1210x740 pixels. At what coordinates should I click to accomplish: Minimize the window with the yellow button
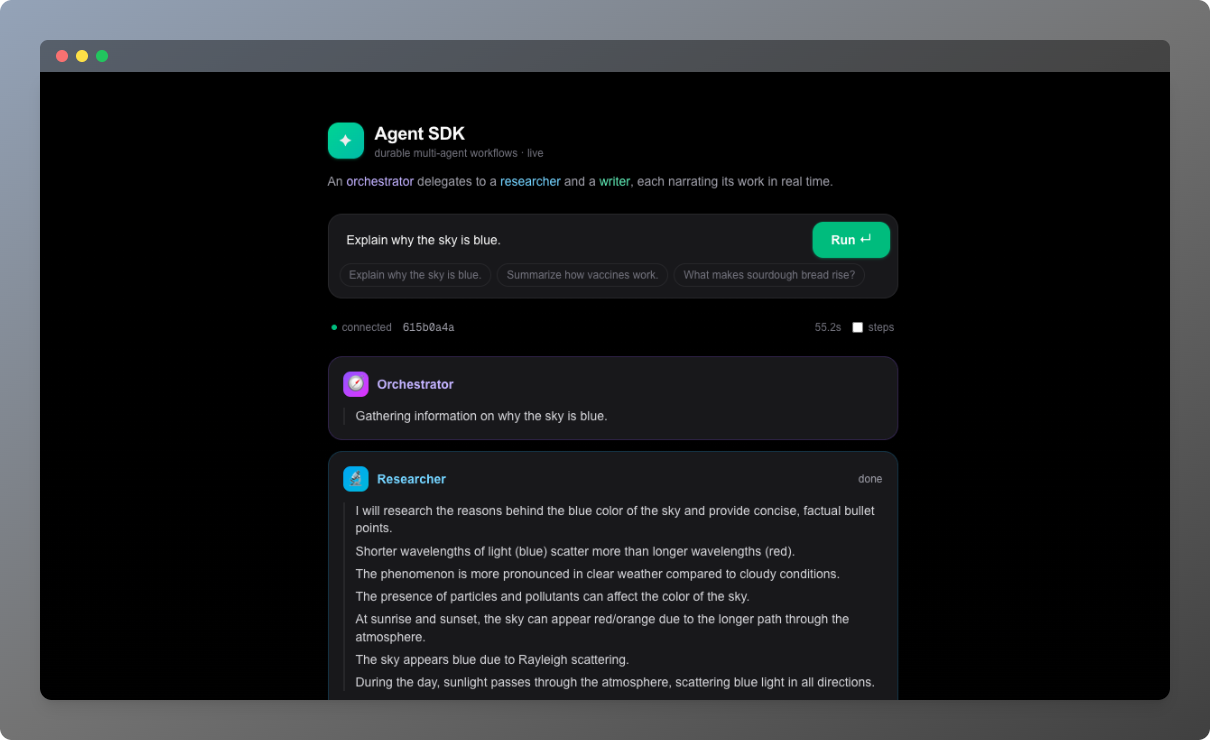[x=82, y=56]
